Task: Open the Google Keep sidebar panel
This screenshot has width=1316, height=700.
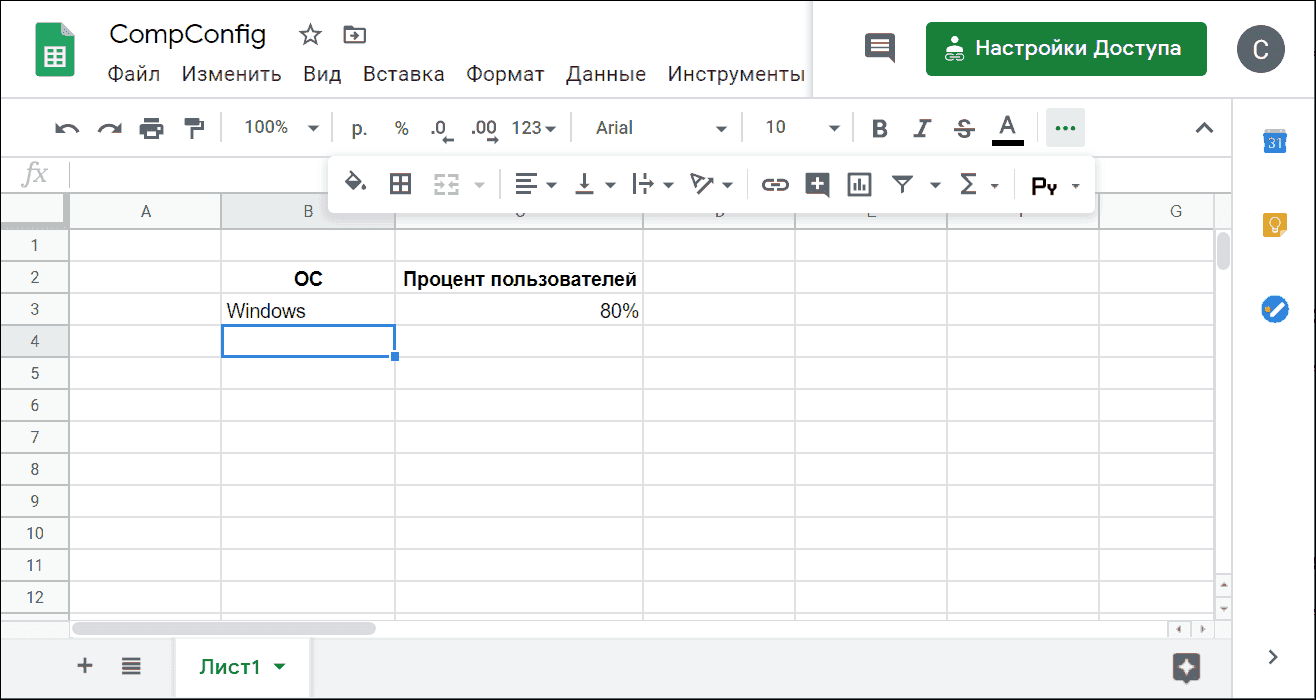Action: click(1275, 225)
